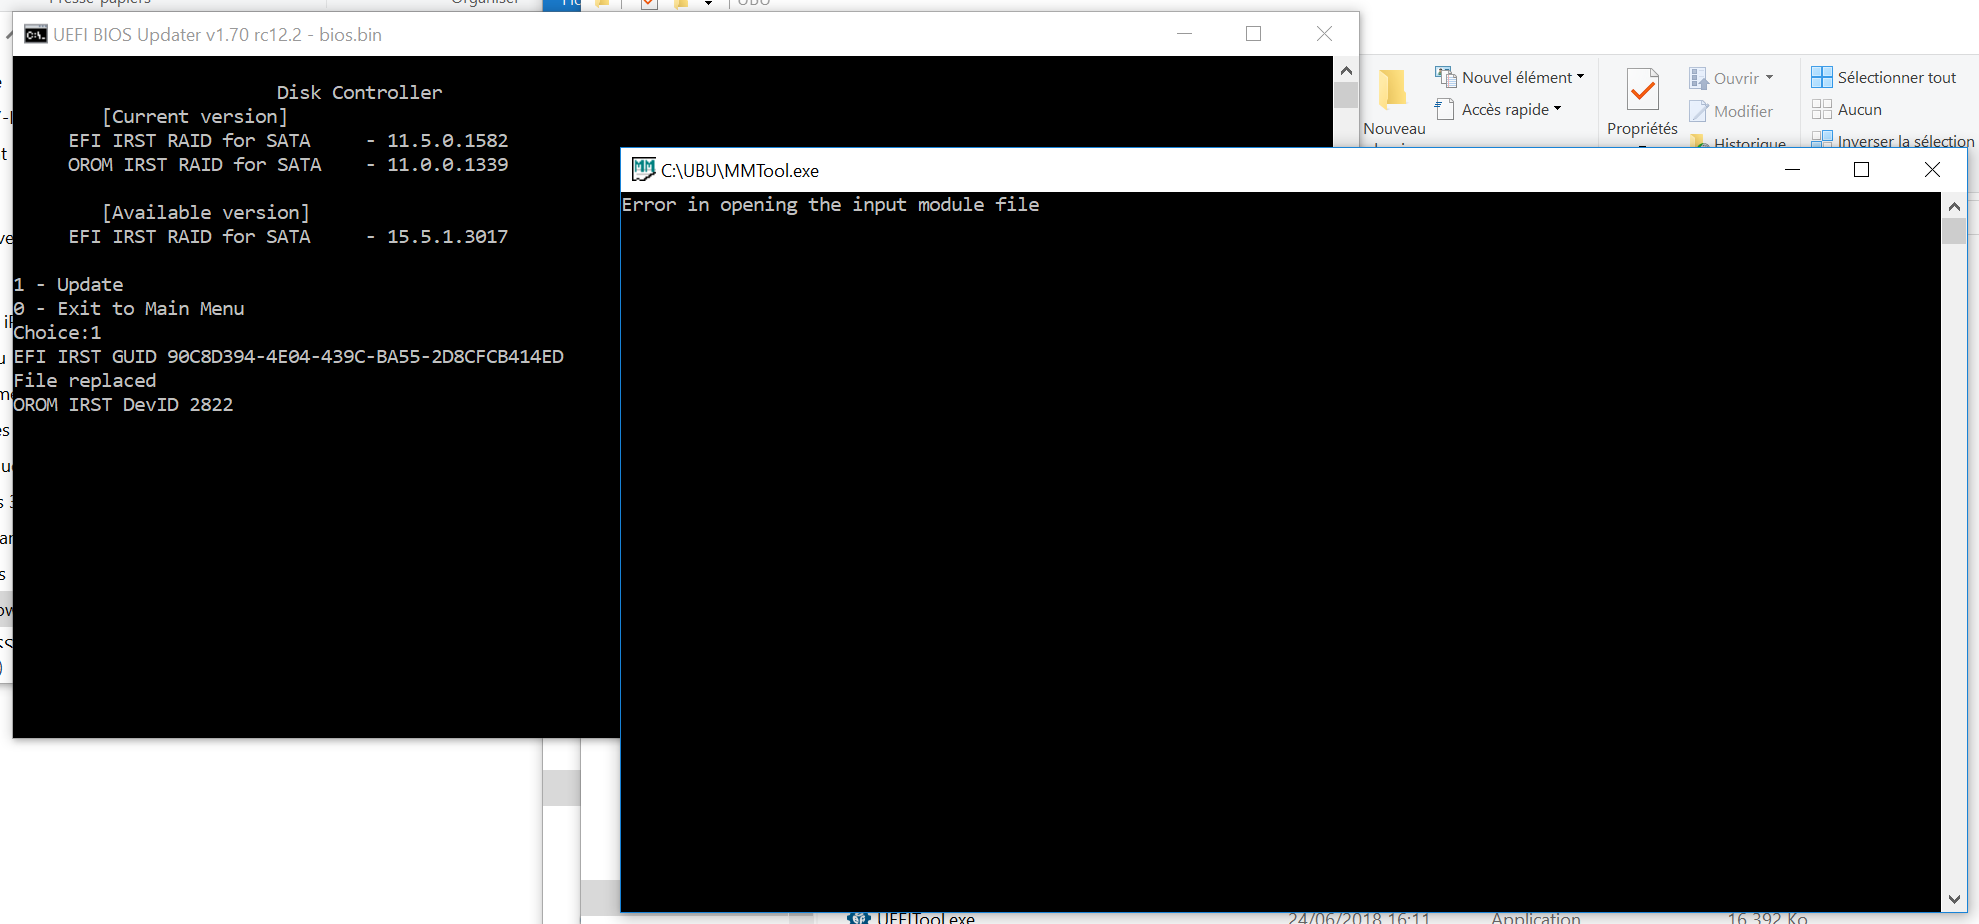Minimize the UEFI BIOS Updater window

1184,34
